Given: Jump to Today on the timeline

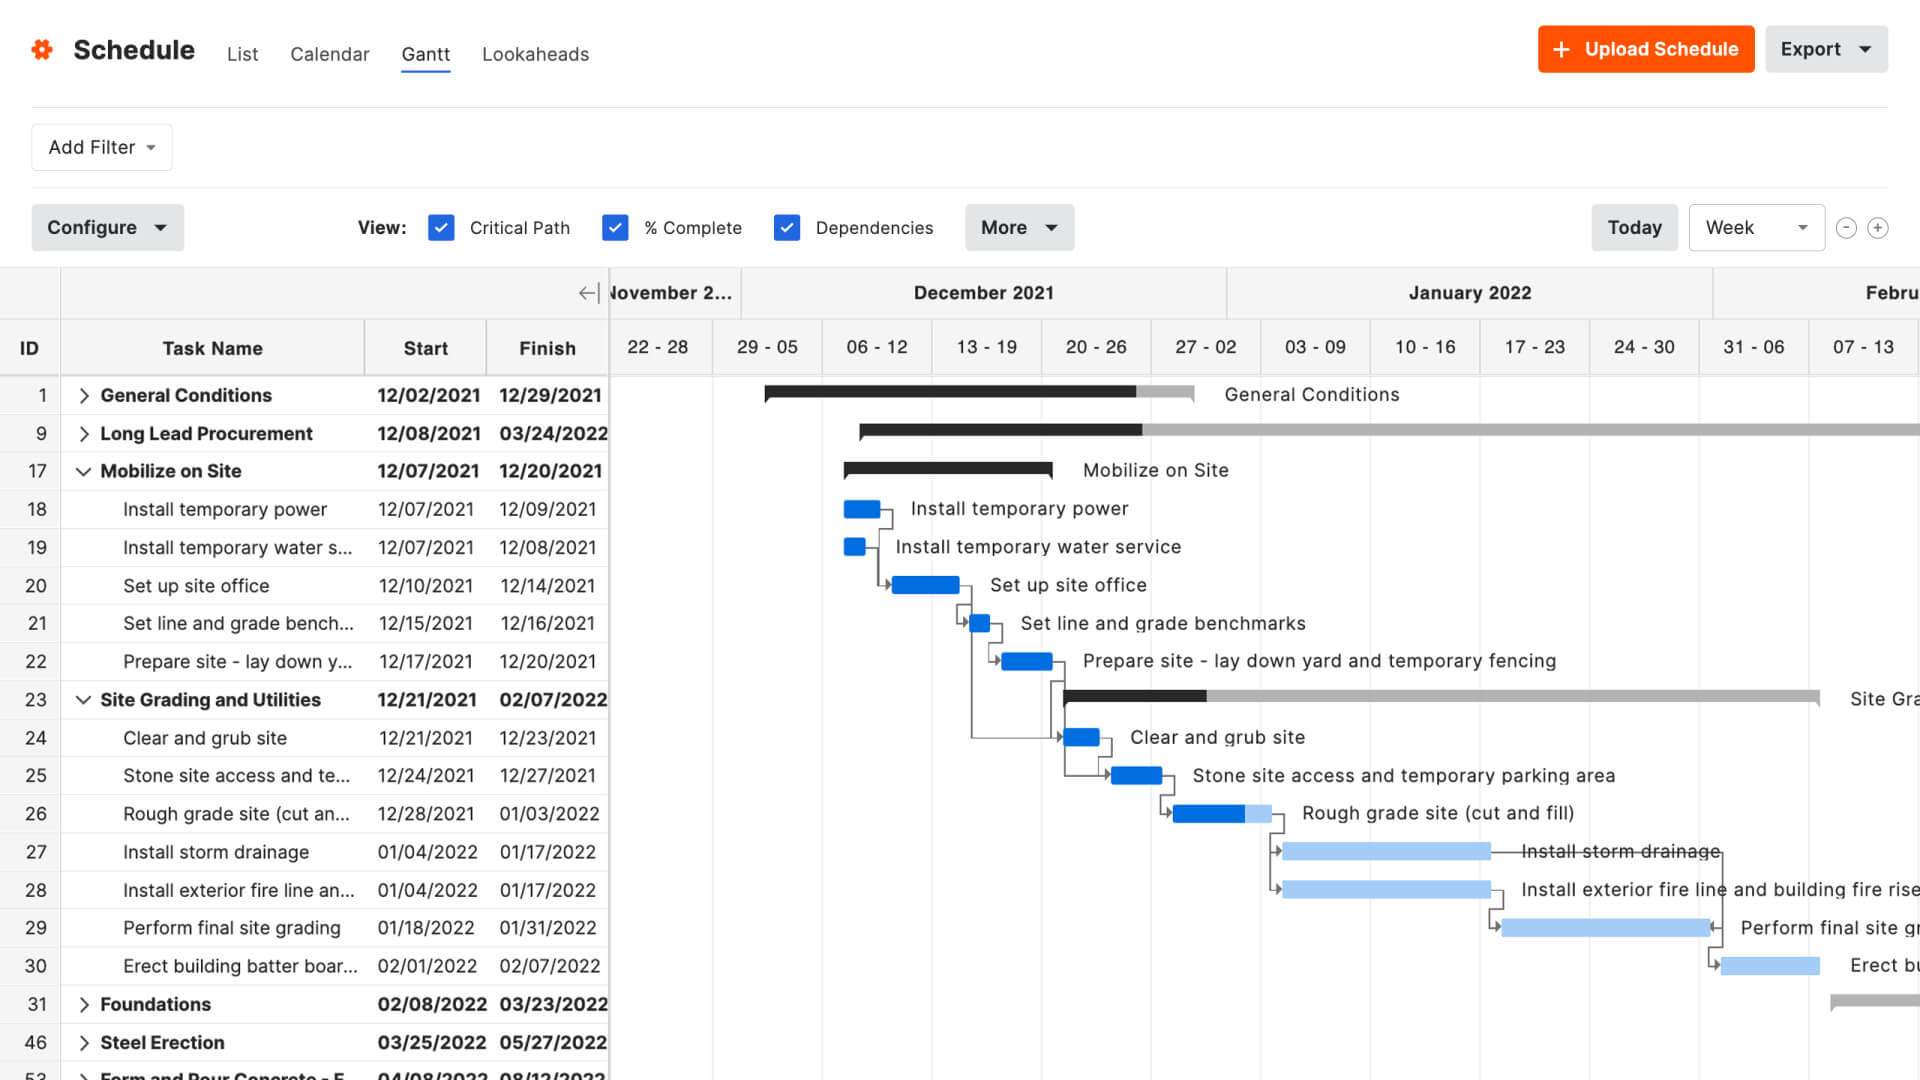Looking at the screenshot, I should (x=1634, y=228).
